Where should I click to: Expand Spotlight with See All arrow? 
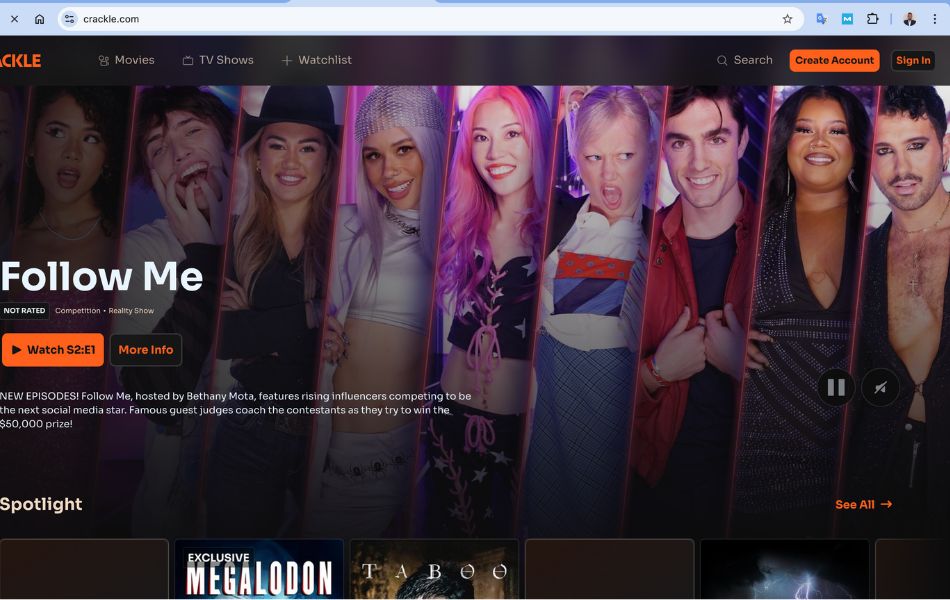(863, 504)
